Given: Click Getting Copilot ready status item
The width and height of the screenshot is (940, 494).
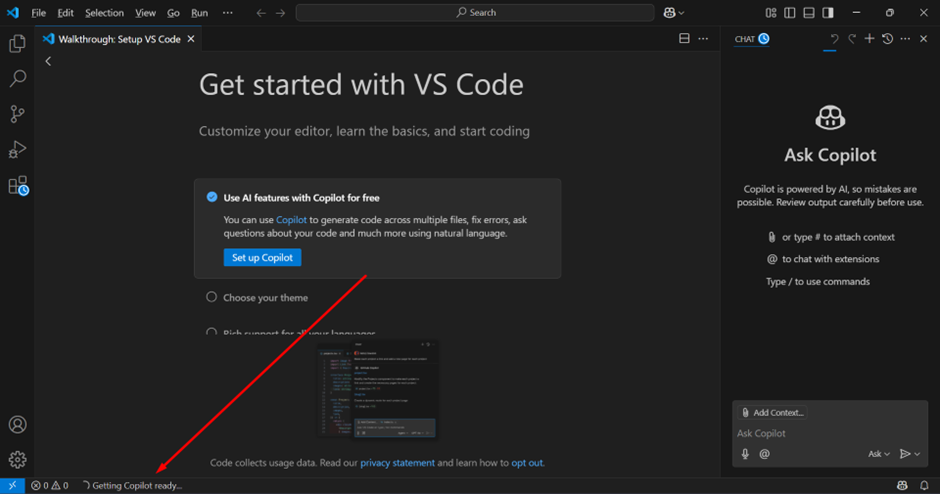Looking at the screenshot, I should tap(132, 486).
